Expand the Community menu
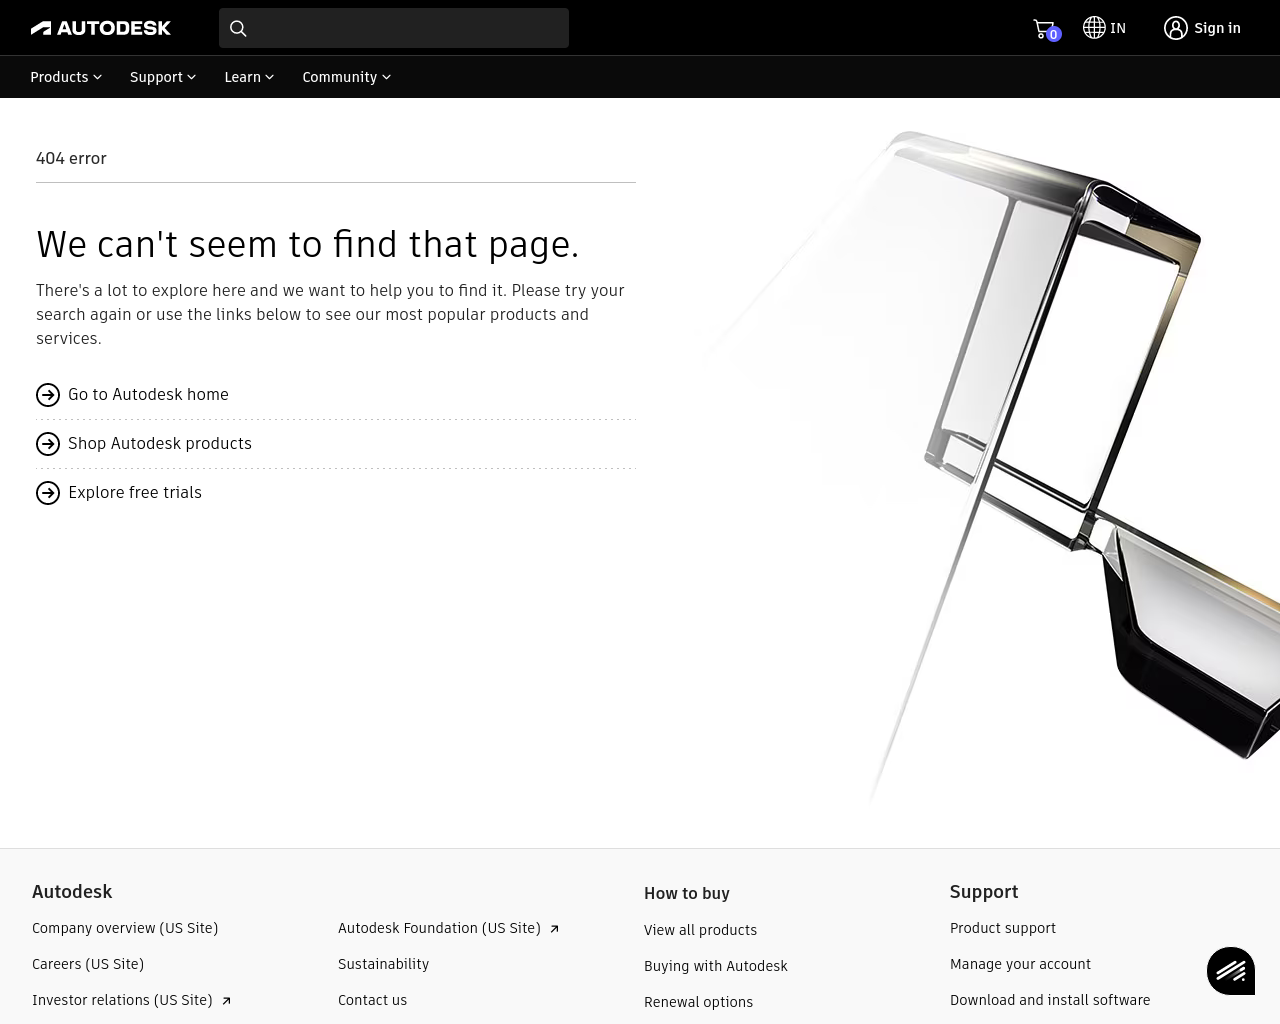 (346, 77)
